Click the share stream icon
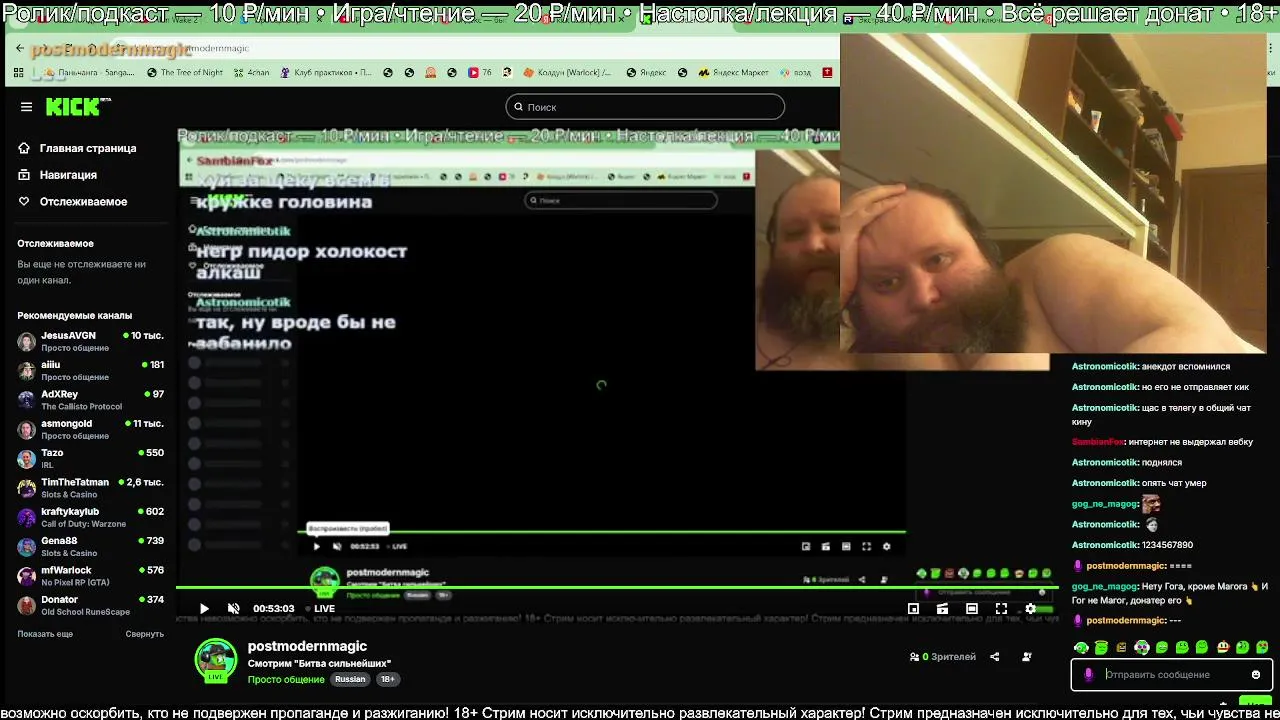The image size is (1280, 720). [994, 657]
